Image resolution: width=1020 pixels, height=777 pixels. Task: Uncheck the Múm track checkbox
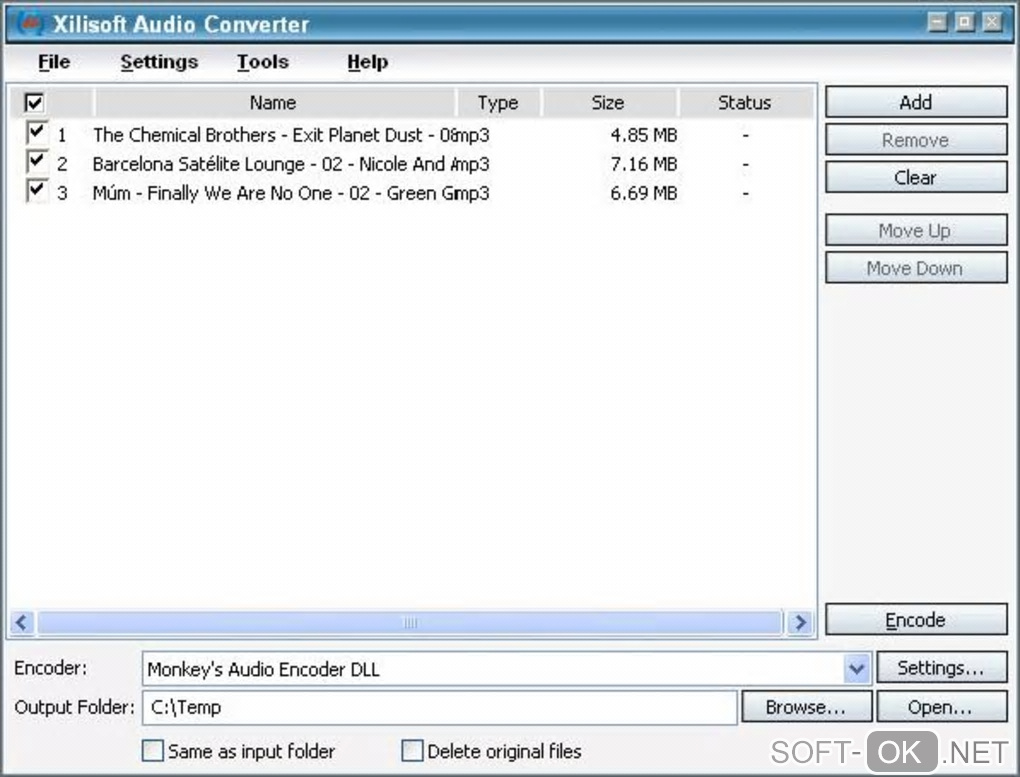pyautogui.click(x=36, y=191)
